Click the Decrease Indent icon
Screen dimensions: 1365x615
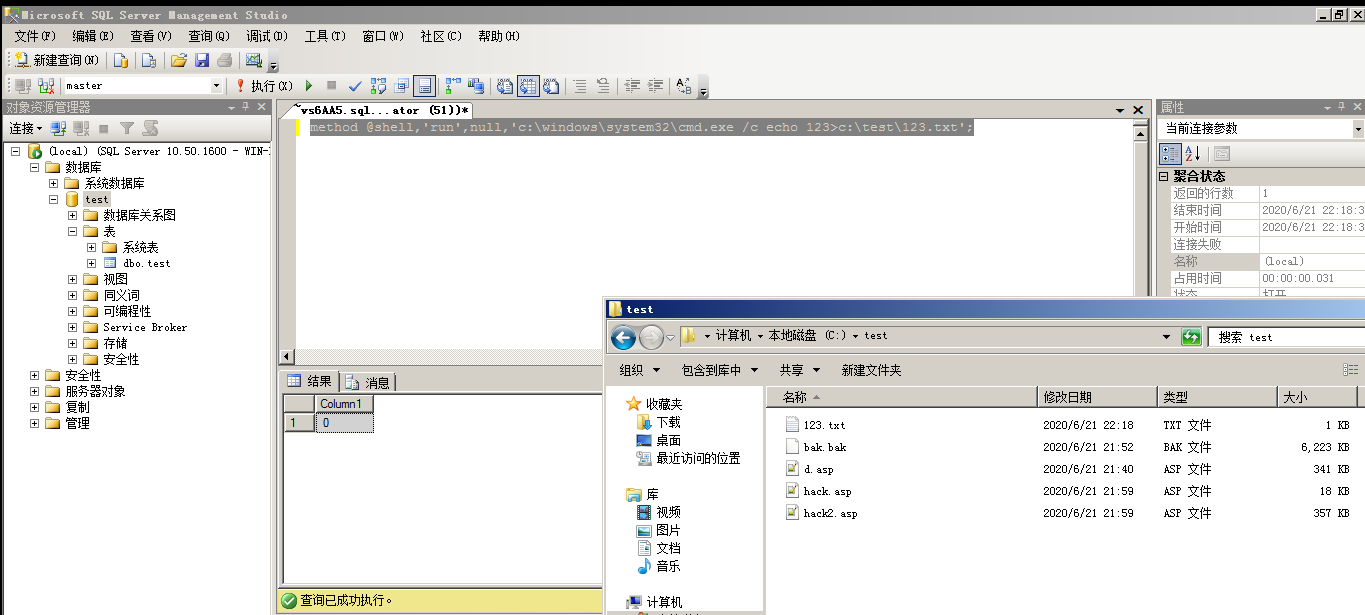(x=632, y=86)
